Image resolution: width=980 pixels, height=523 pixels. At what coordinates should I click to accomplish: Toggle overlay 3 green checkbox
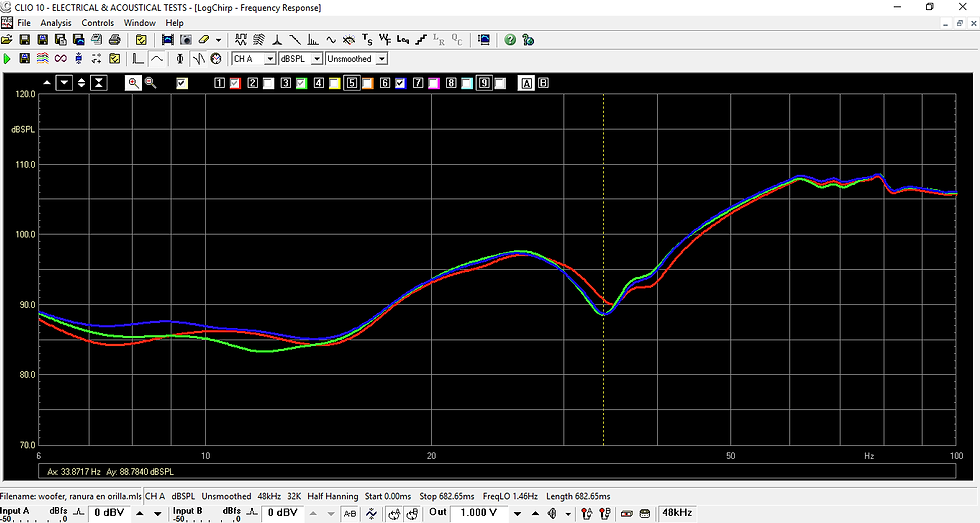pyautogui.click(x=301, y=83)
